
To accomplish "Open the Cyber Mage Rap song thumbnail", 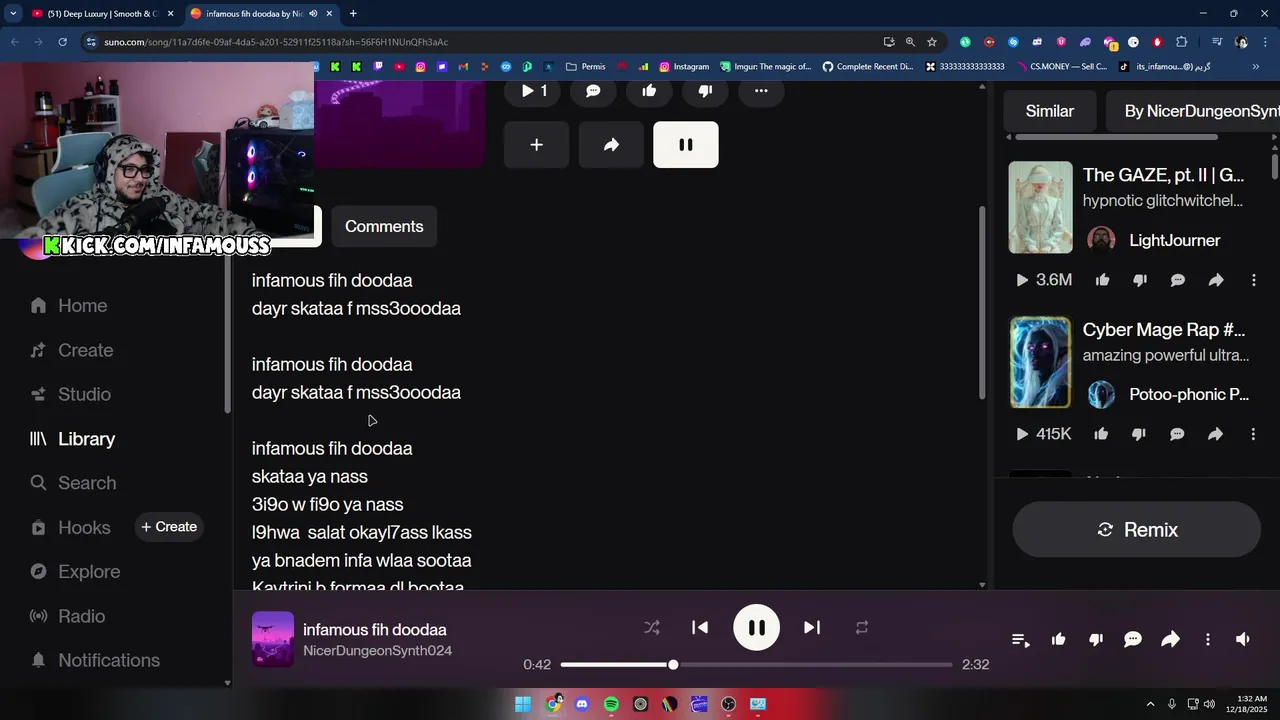I will [x=1040, y=362].
